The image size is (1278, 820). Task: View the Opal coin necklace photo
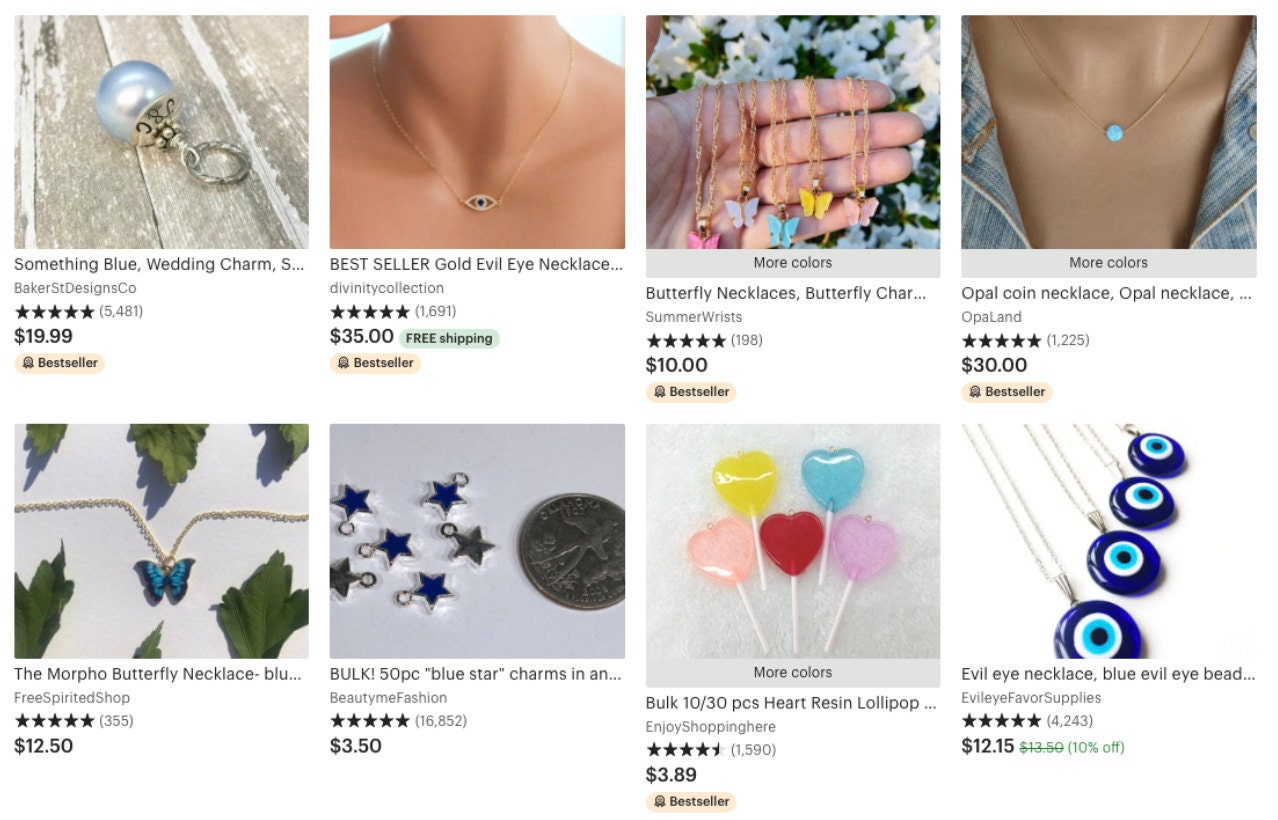1108,132
